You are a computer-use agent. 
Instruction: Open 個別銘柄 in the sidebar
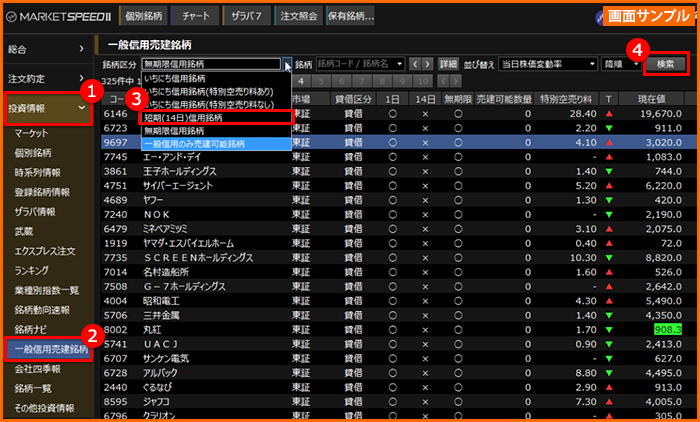point(33,153)
